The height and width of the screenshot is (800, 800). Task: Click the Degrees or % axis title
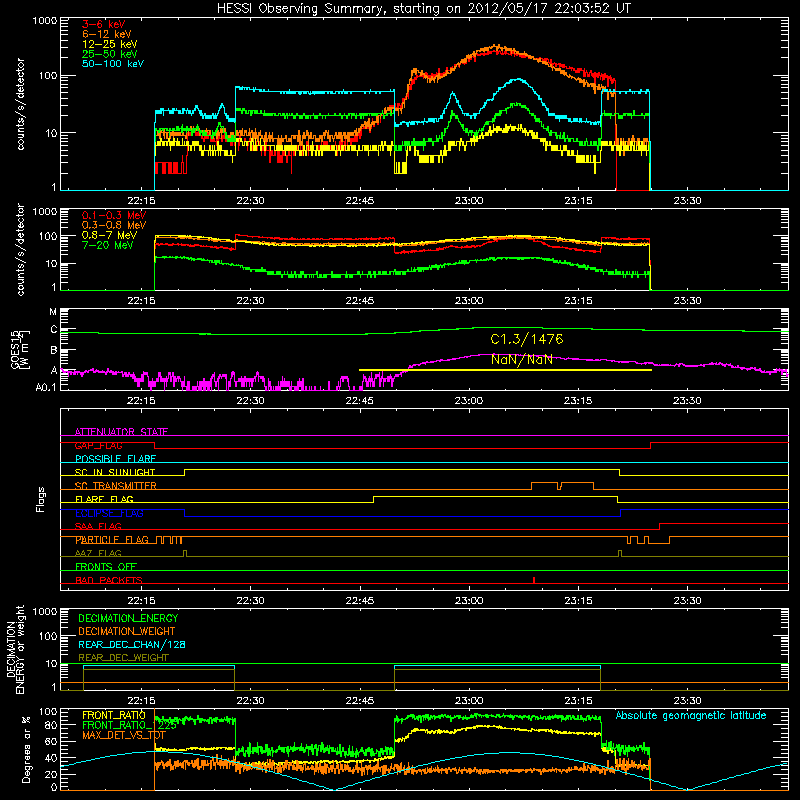26,750
